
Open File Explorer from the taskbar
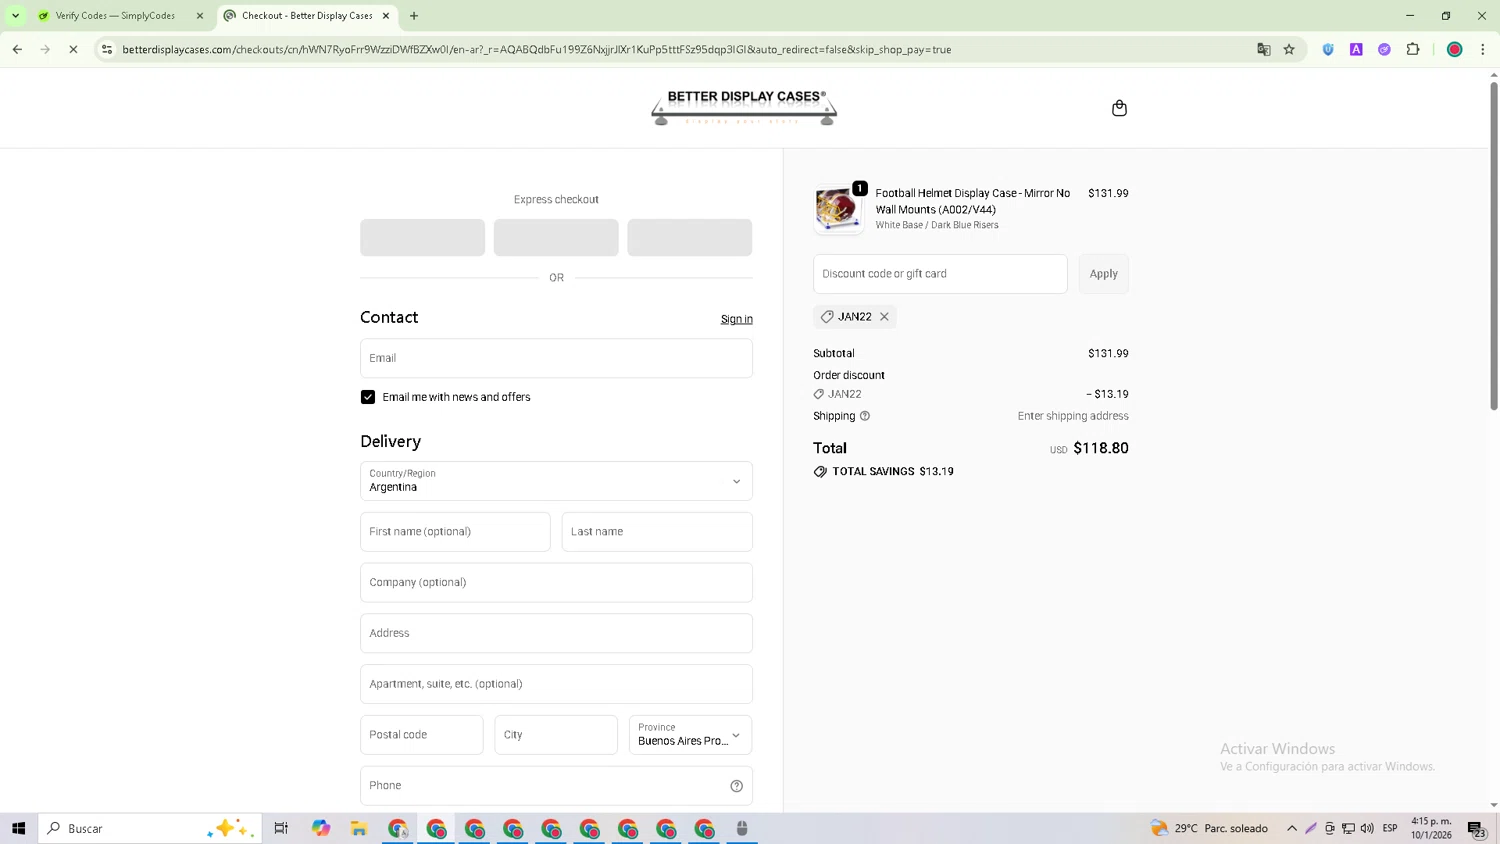359,828
